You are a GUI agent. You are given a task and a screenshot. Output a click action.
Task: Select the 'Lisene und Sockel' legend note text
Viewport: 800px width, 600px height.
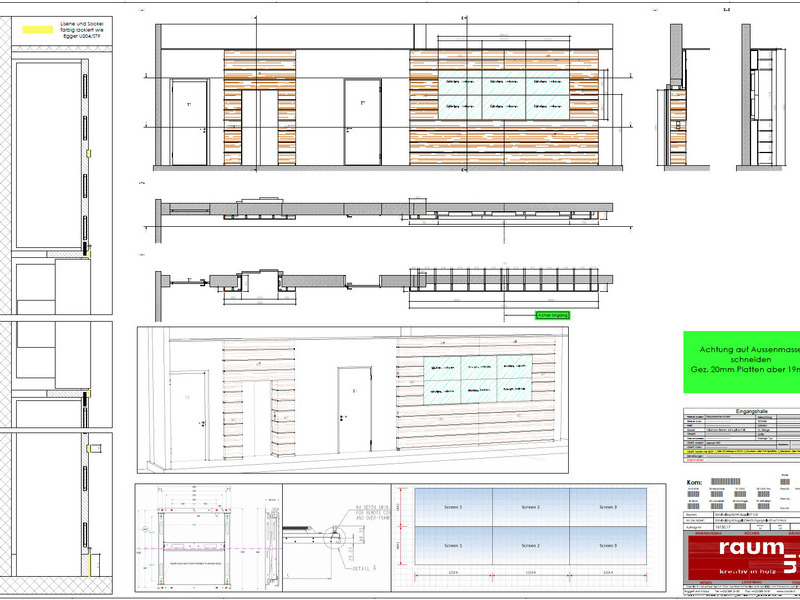(x=81, y=30)
